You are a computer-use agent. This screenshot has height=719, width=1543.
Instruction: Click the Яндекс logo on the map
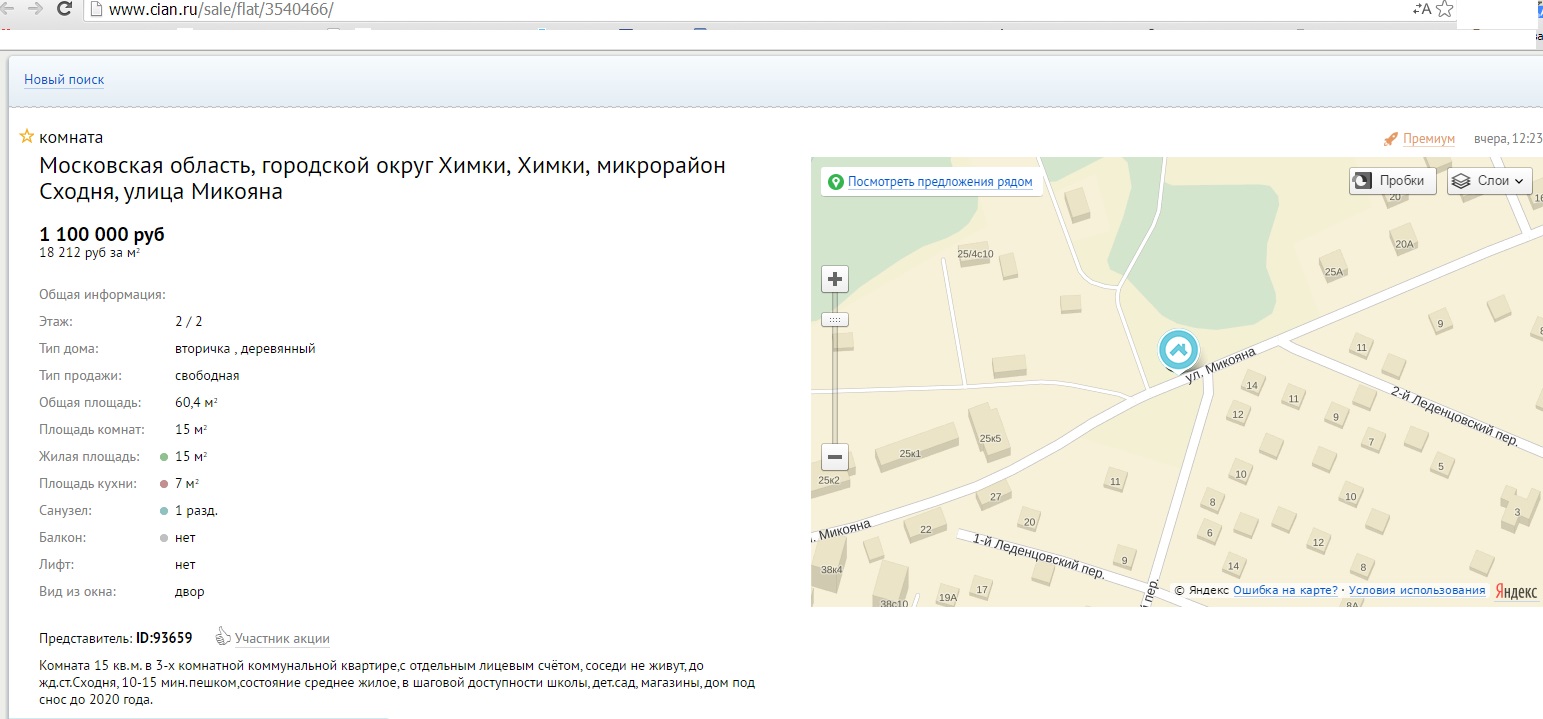[x=1516, y=591]
